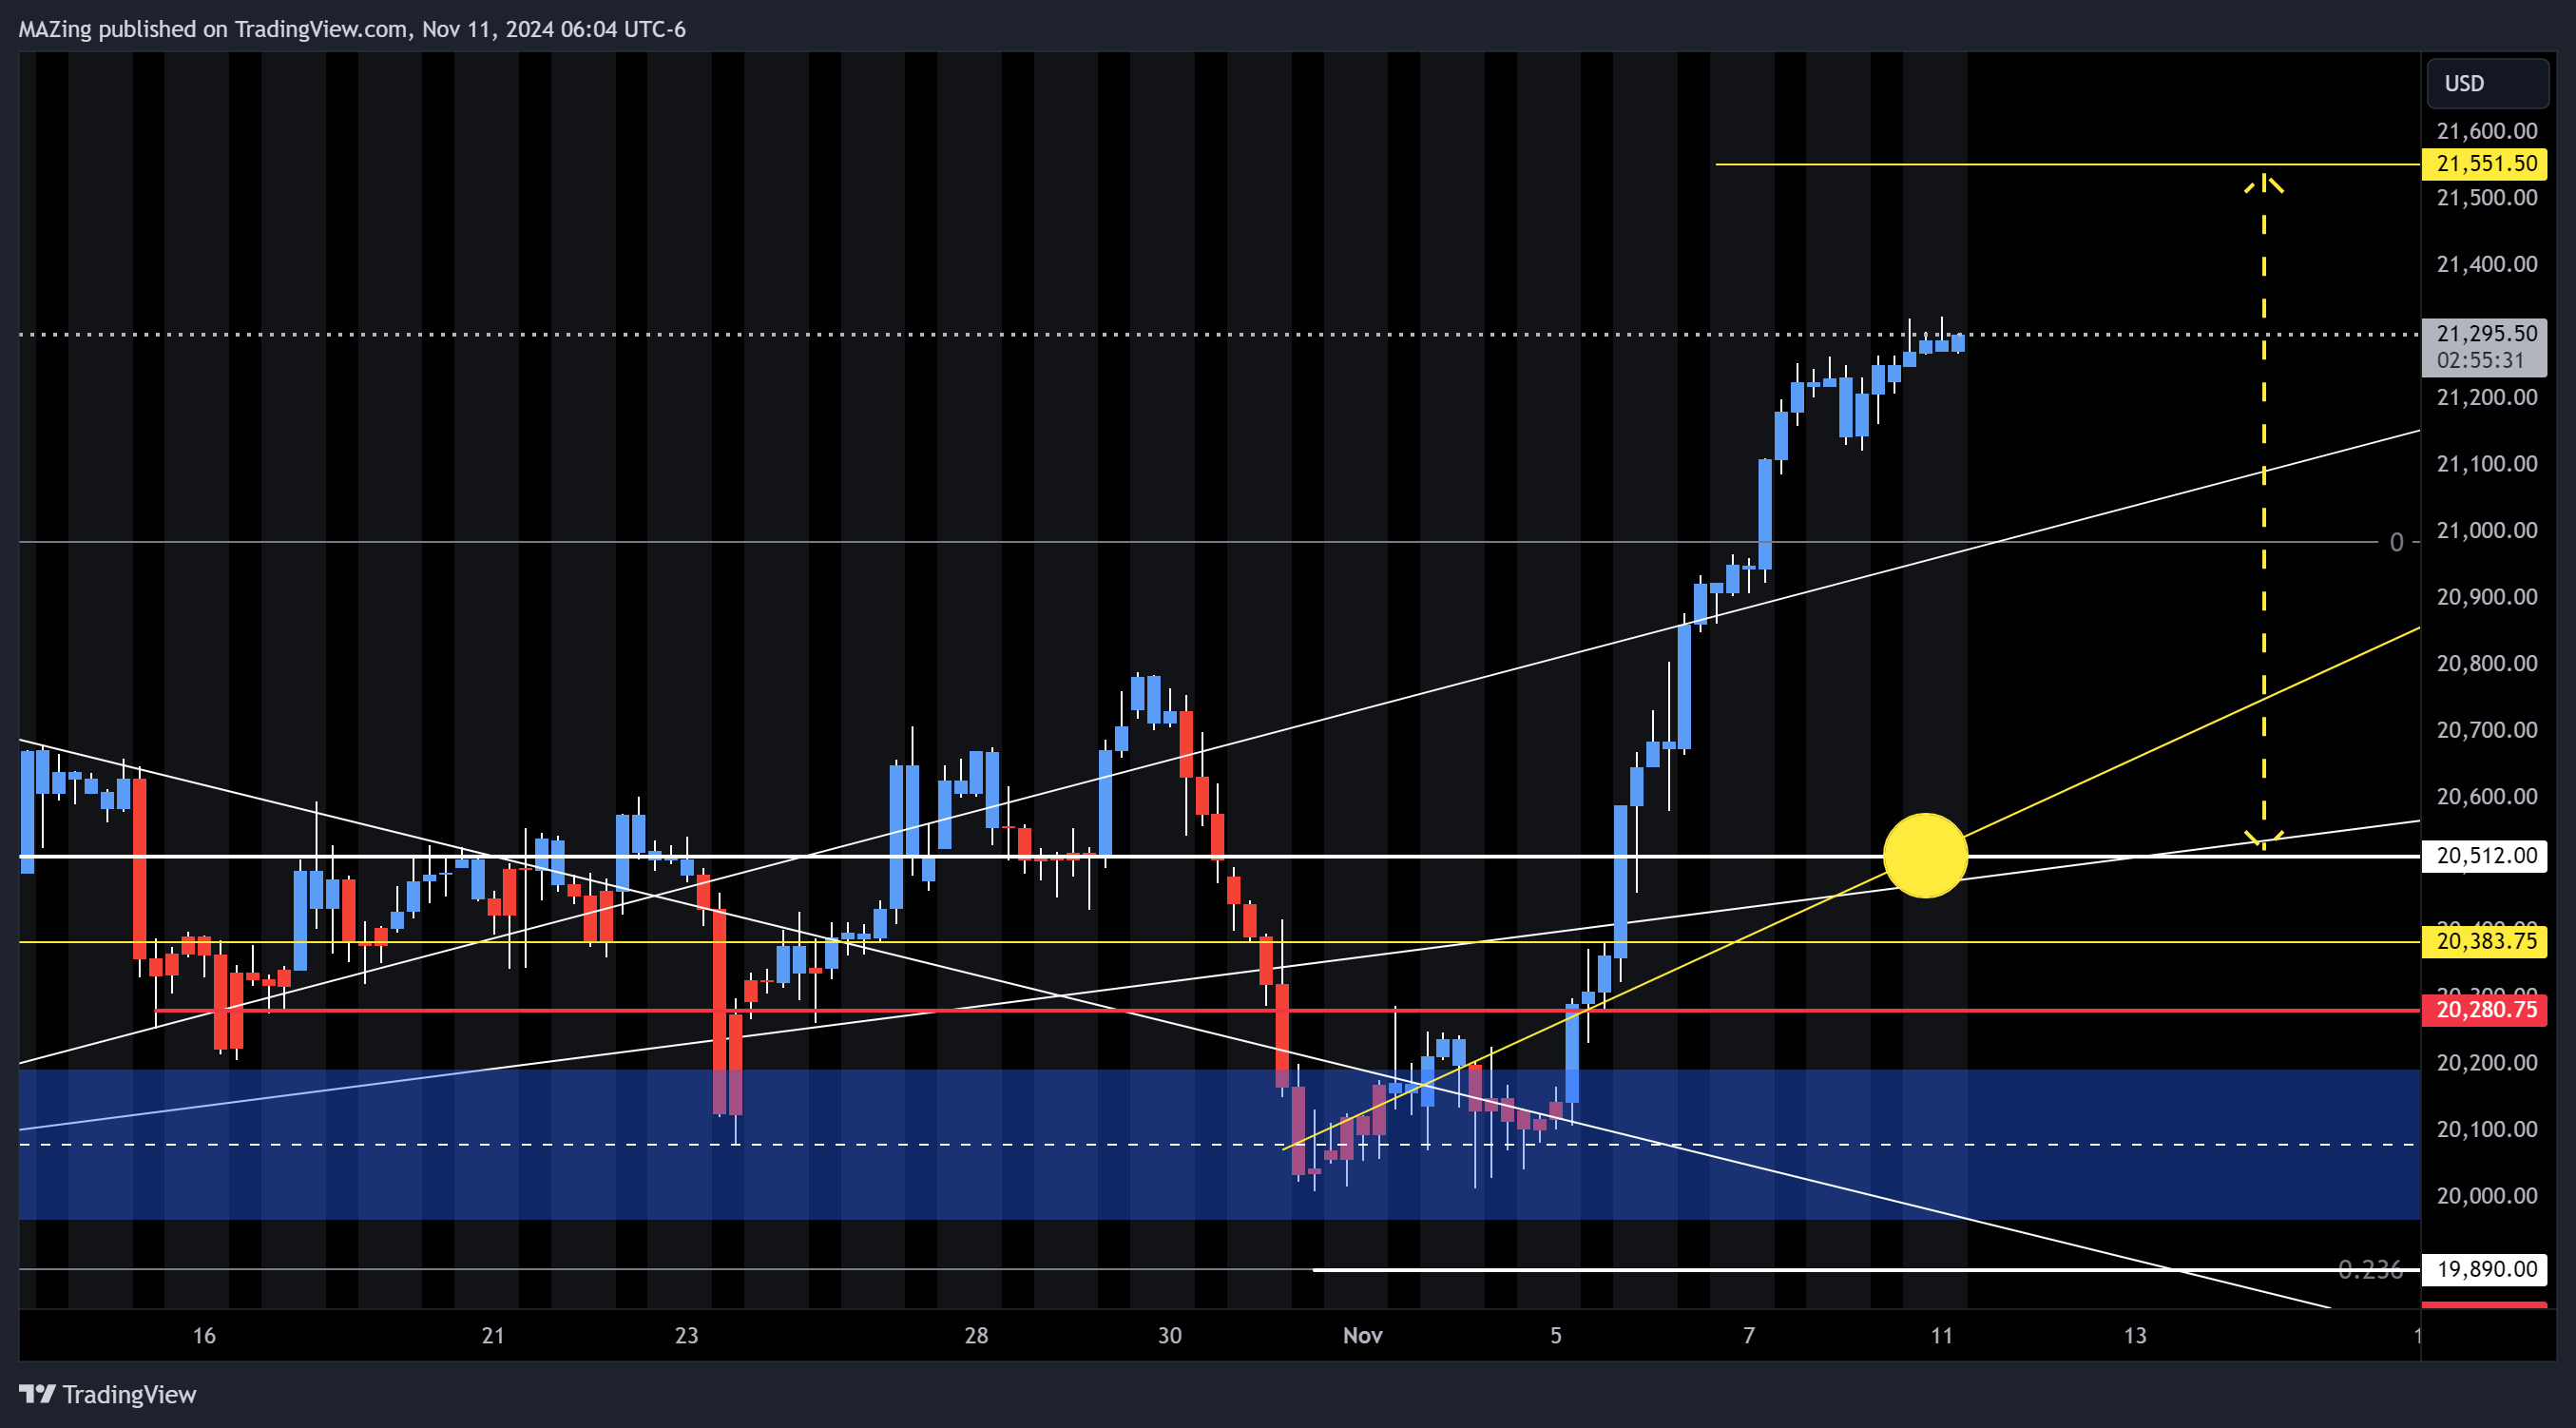Click the 21,000.00 price axis tick
Image resolution: width=2576 pixels, height=1428 pixels.
pyautogui.click(x=2486, y=530)
